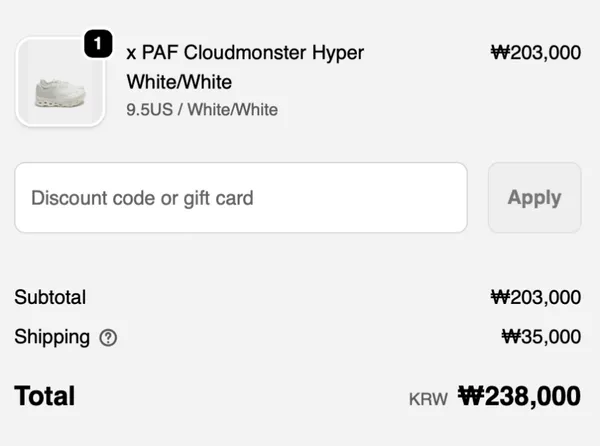Viewport: 600px width, 446px height.
Task: Click the bold Total label
Action: pos(45,396)
